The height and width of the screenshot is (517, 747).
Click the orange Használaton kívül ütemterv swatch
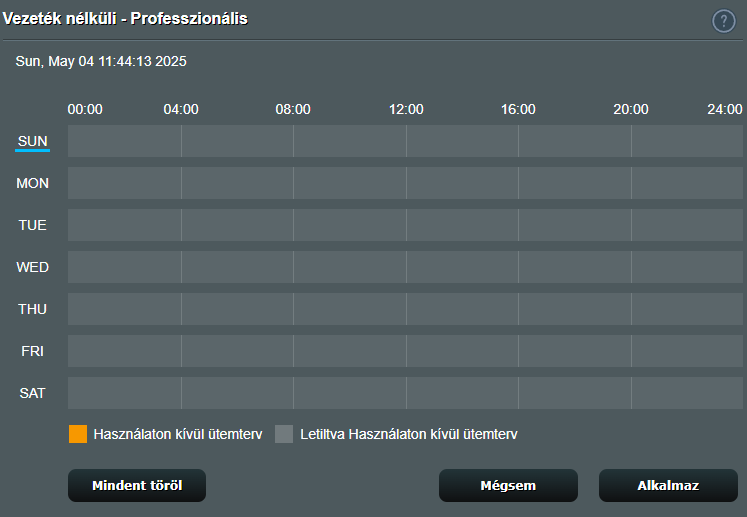click(78, 434)
